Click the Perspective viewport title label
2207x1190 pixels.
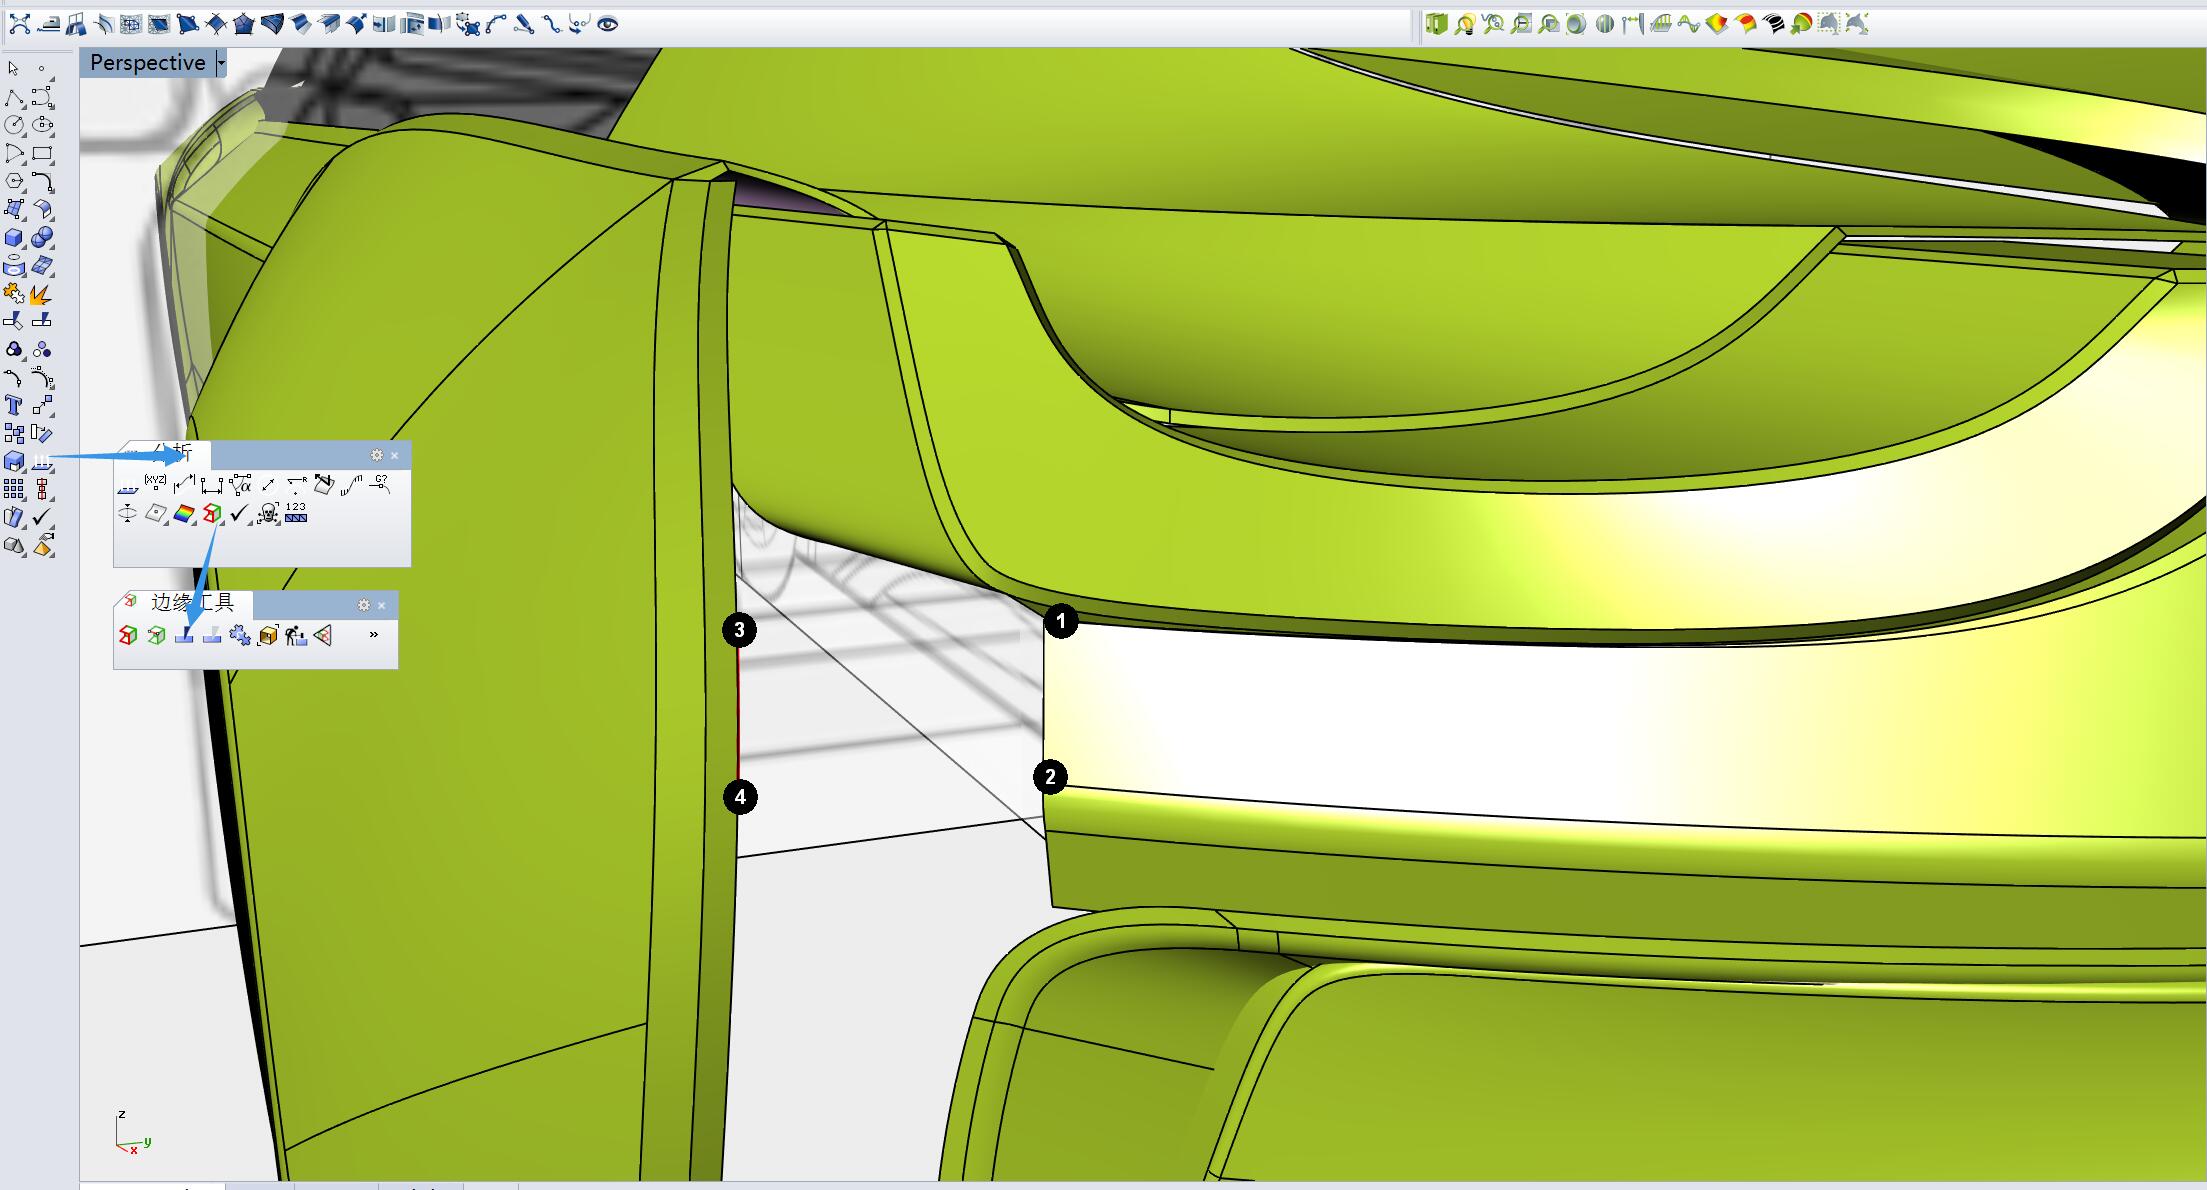point(147,63)
